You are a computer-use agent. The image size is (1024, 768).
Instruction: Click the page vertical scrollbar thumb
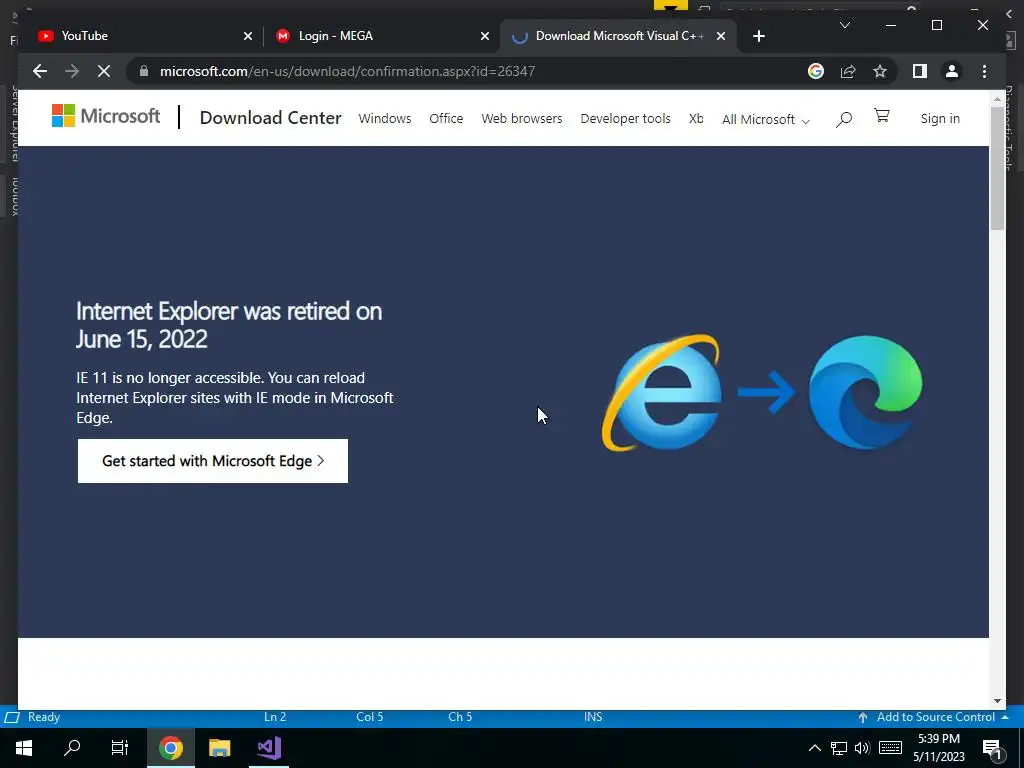click(x=997, y=168)
